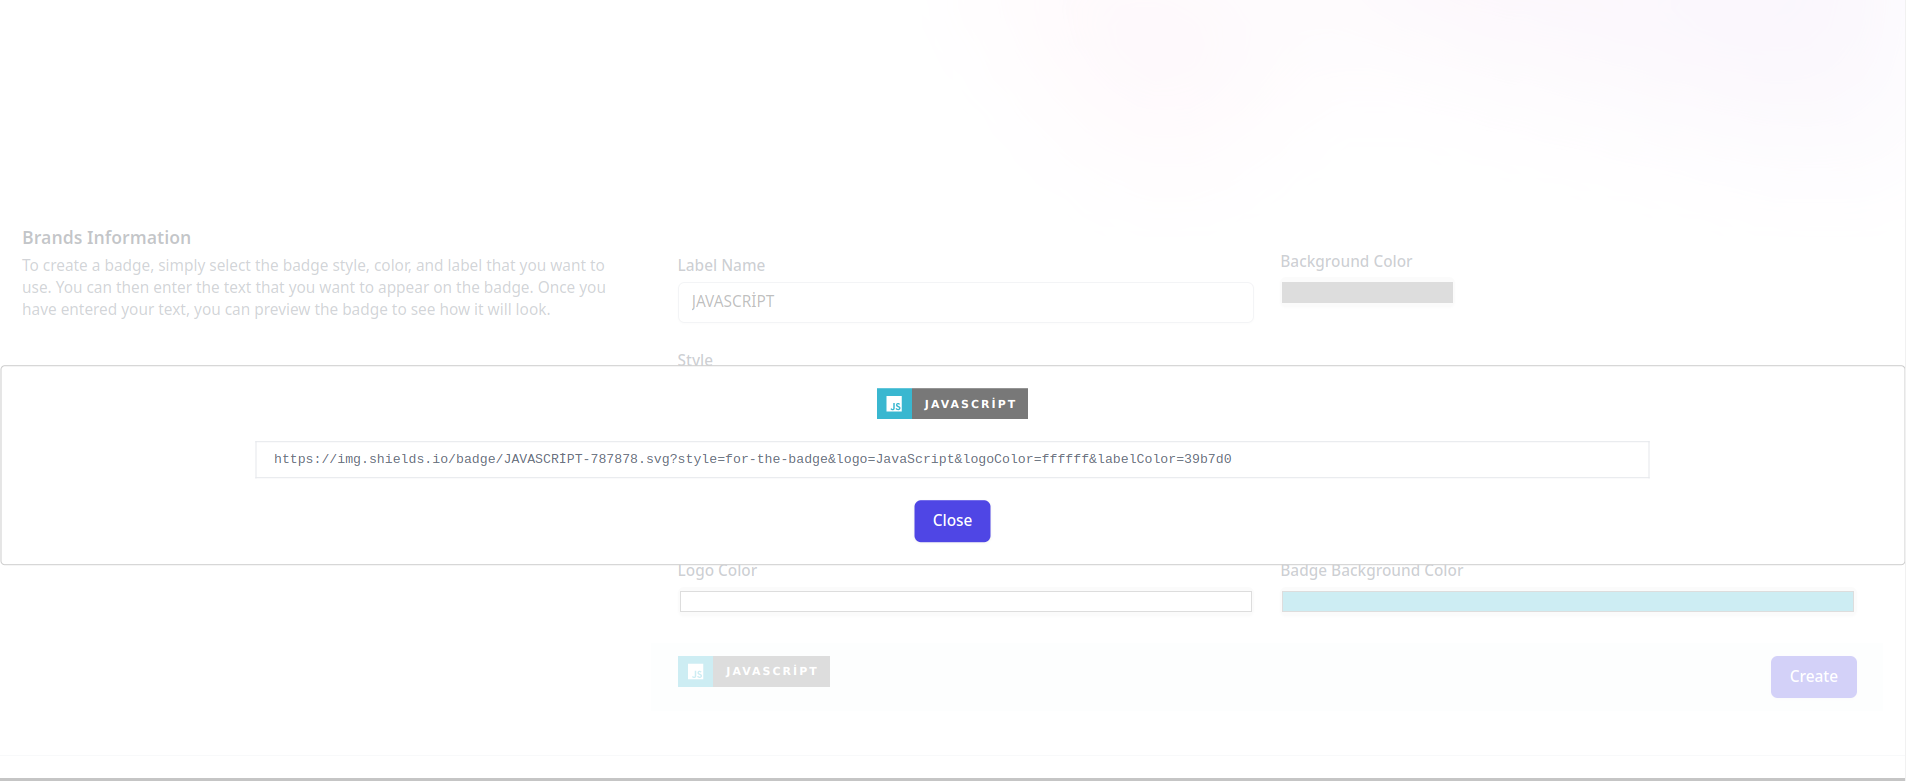Click the badge creation description paragraph
Image resolution: width=1906 pixels, height=781 pixels.
[314, 288]
